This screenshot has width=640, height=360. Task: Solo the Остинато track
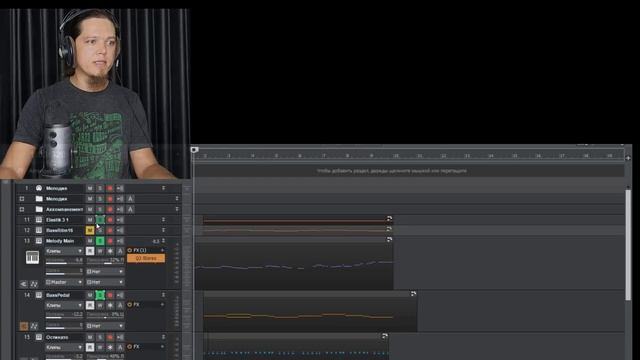[x=100, y=337]
